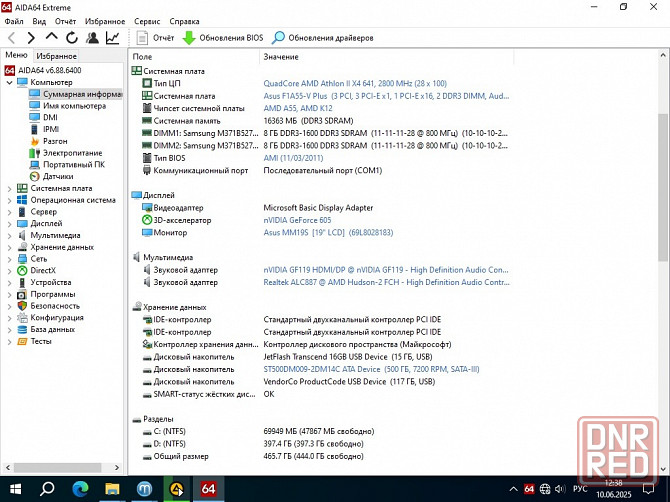Image resolution: width=670 pixels, height=502 pixels.
Task: Open QuadCore AMD Athlon II X4 641 link
Action: (355, 83)
